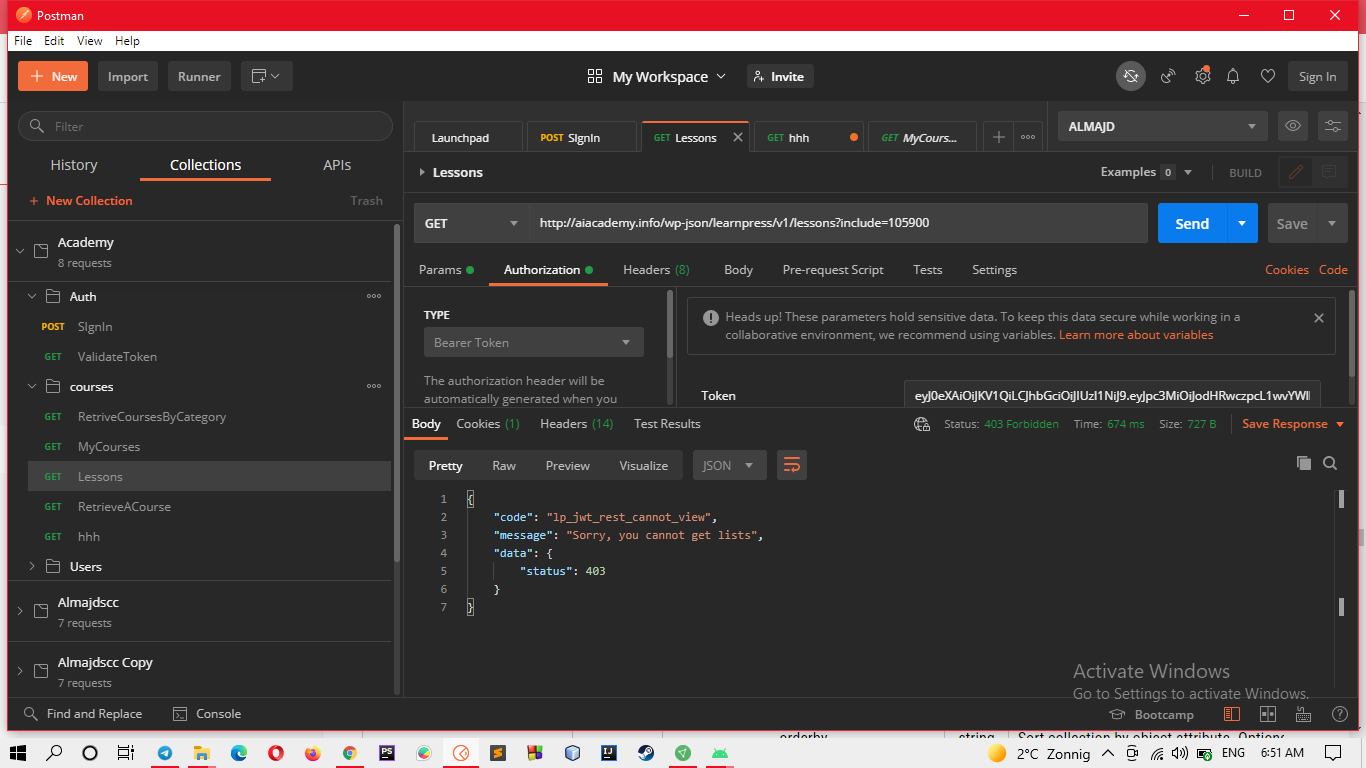The height and width of the screenshot is (768, 1366).
Task: Open the Bearer Token type dropdown
Action: click(x=532, y=343)
